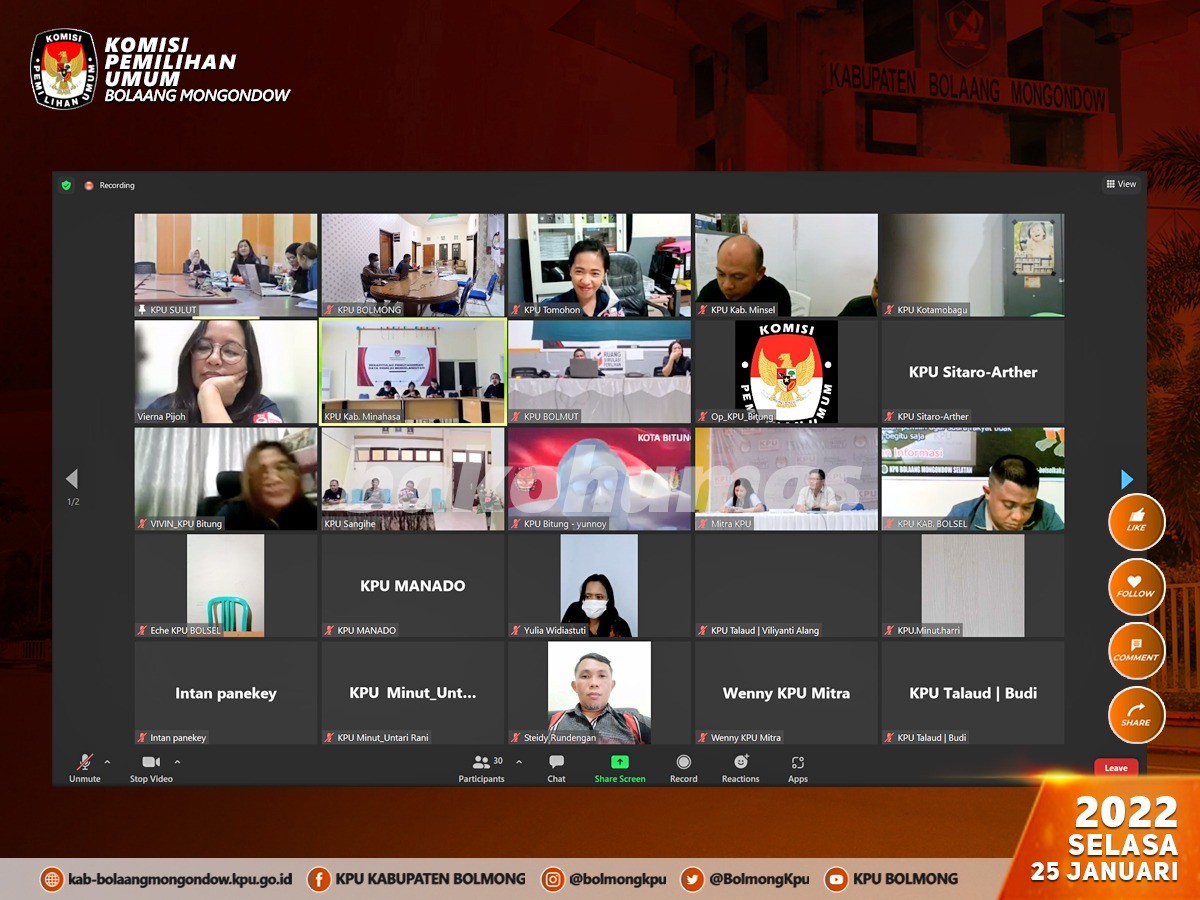Expand audio options arrow beside Unmute

(108, 762)
